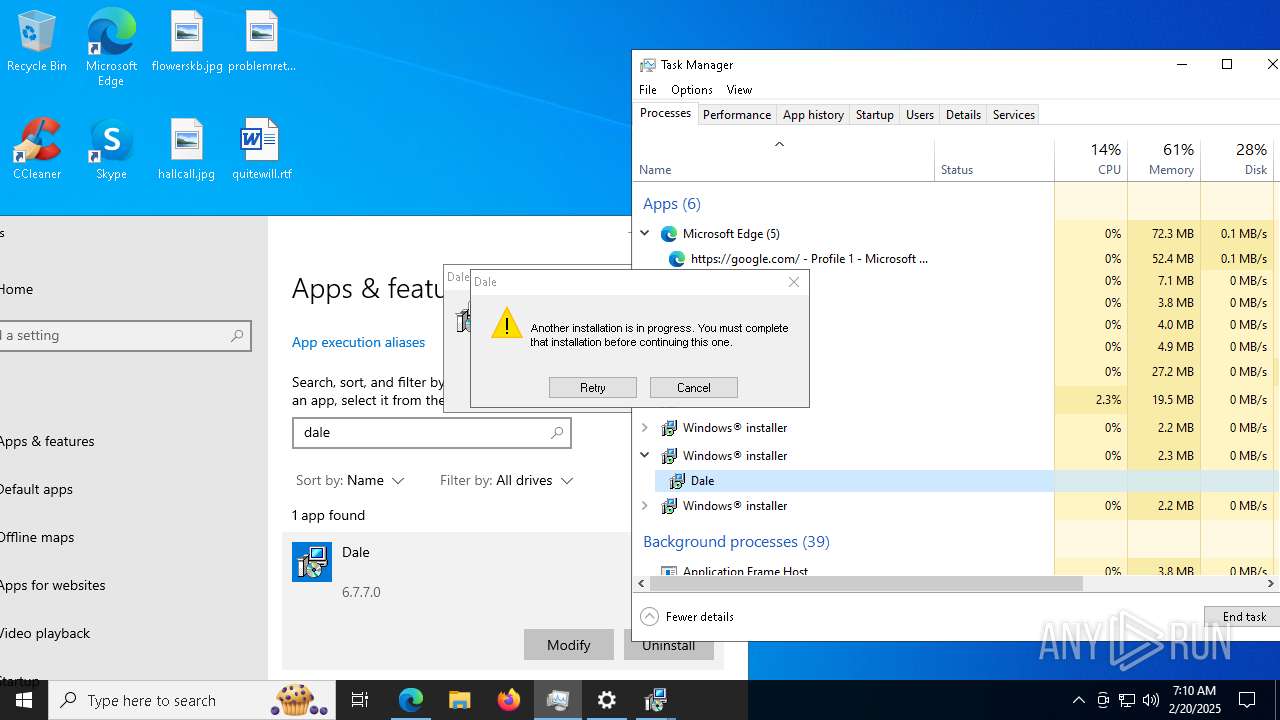Switch to Settings gear taskbar button
Viewport: 1280px width, 720px height.
607,700
